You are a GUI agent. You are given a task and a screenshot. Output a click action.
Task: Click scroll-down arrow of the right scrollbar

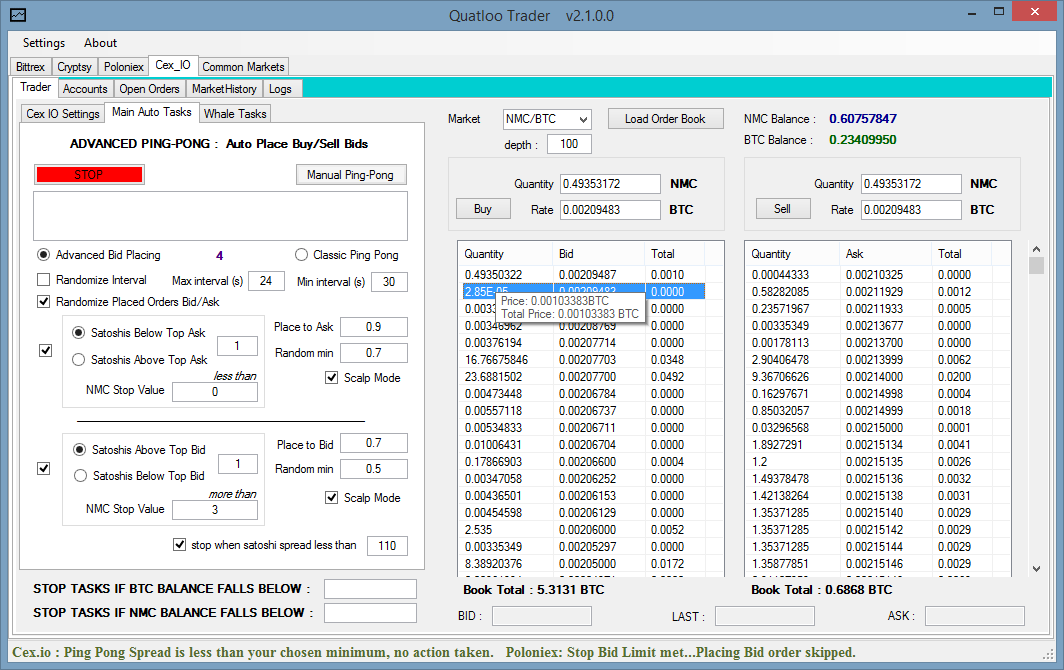[x=1037, y=568]
